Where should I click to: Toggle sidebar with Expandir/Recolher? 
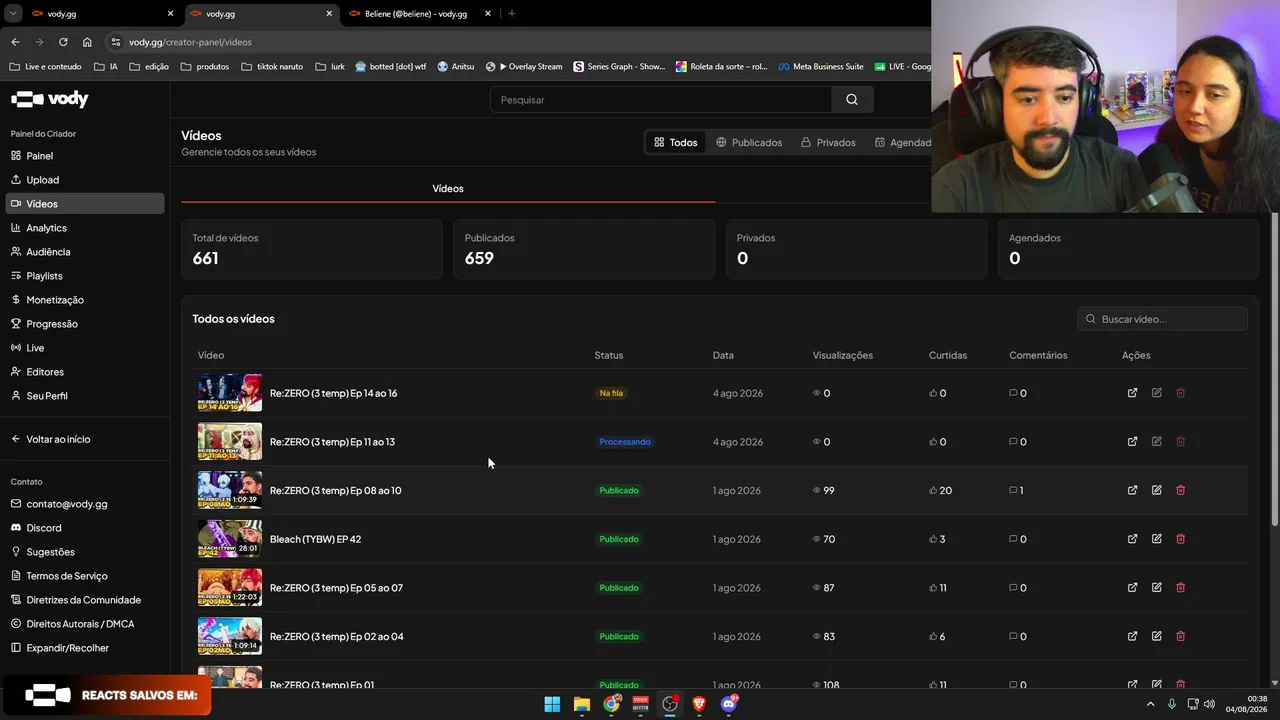point(67,648)
